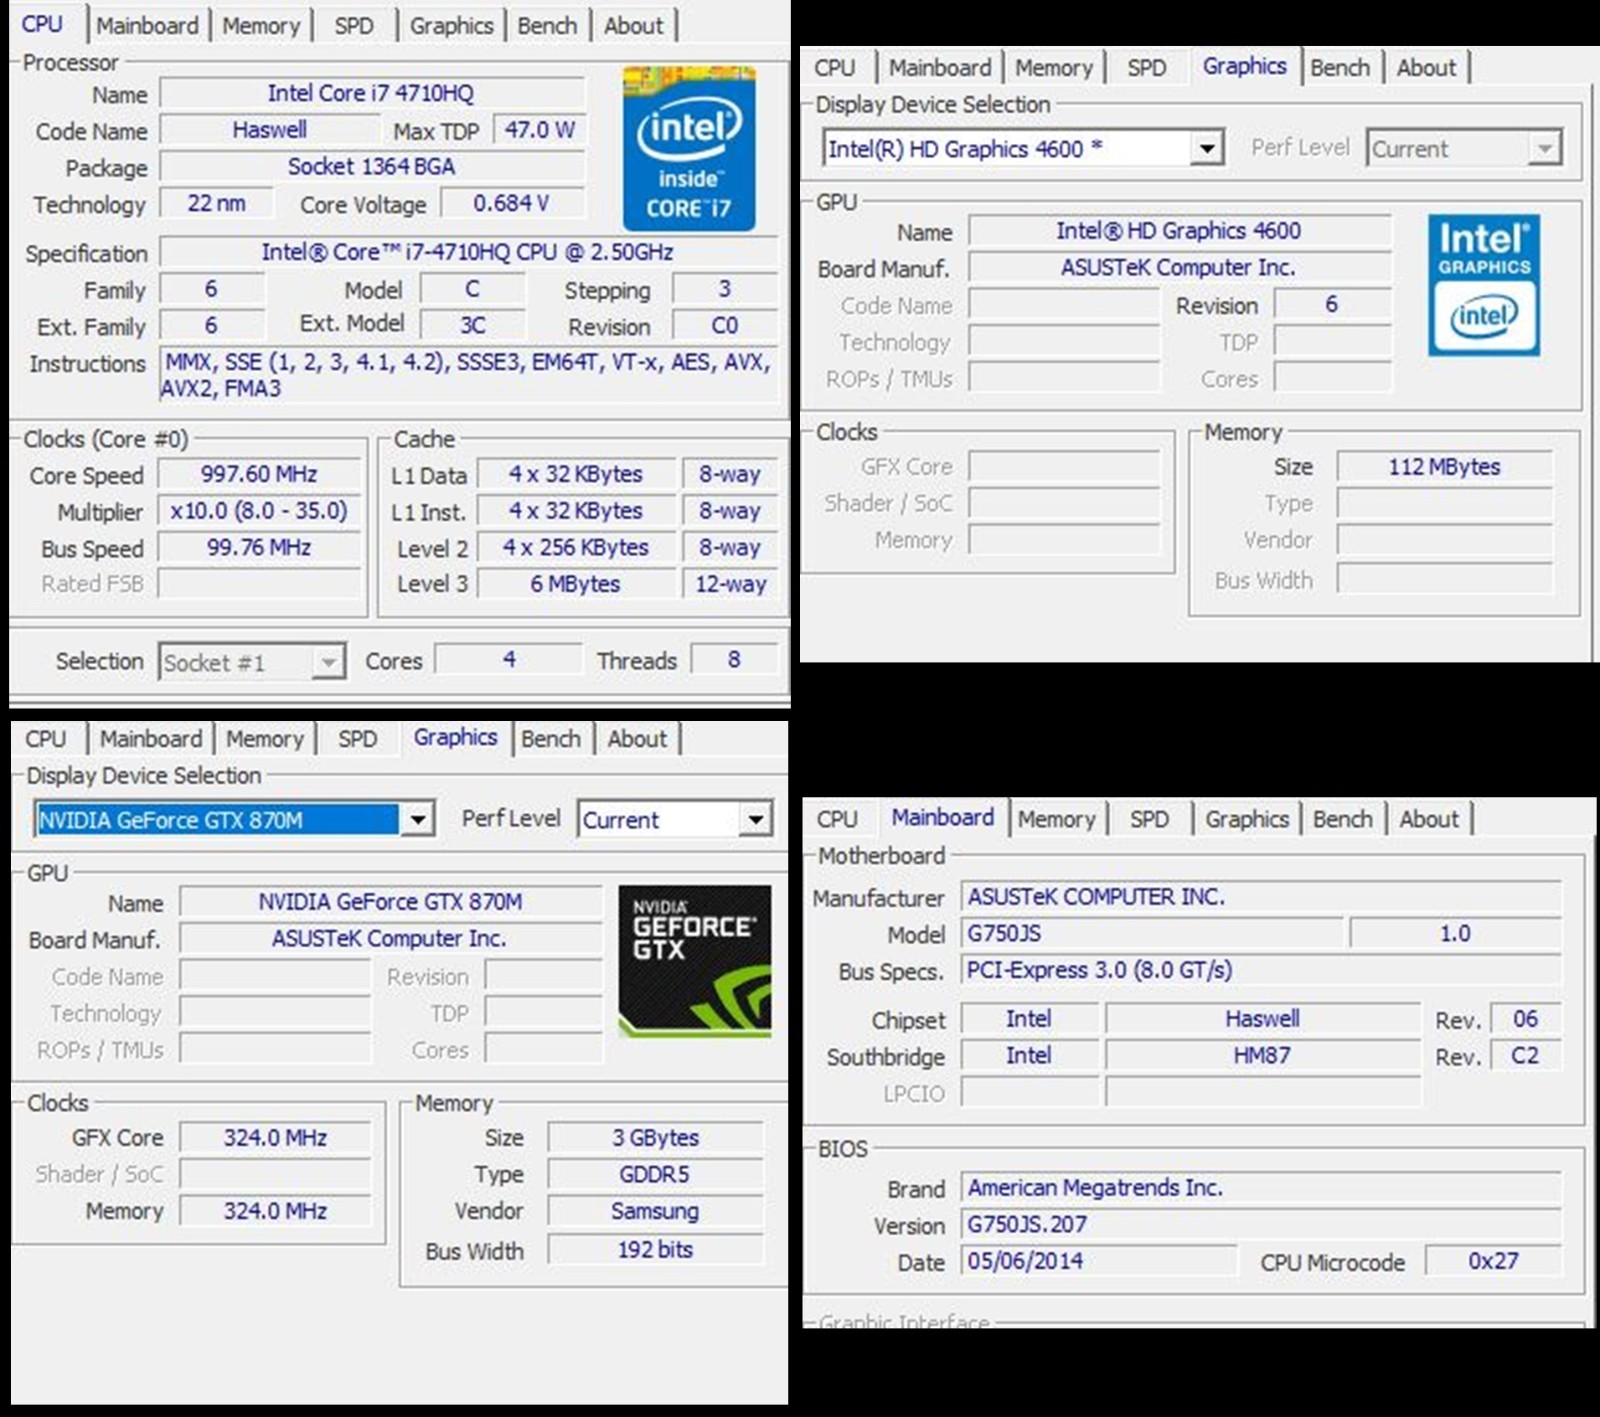The height and width of the screenshot is (1417, 1600).
Task: Switch to Memory tab in the Intel HD Graphics window
Action: coord(1054,68)
